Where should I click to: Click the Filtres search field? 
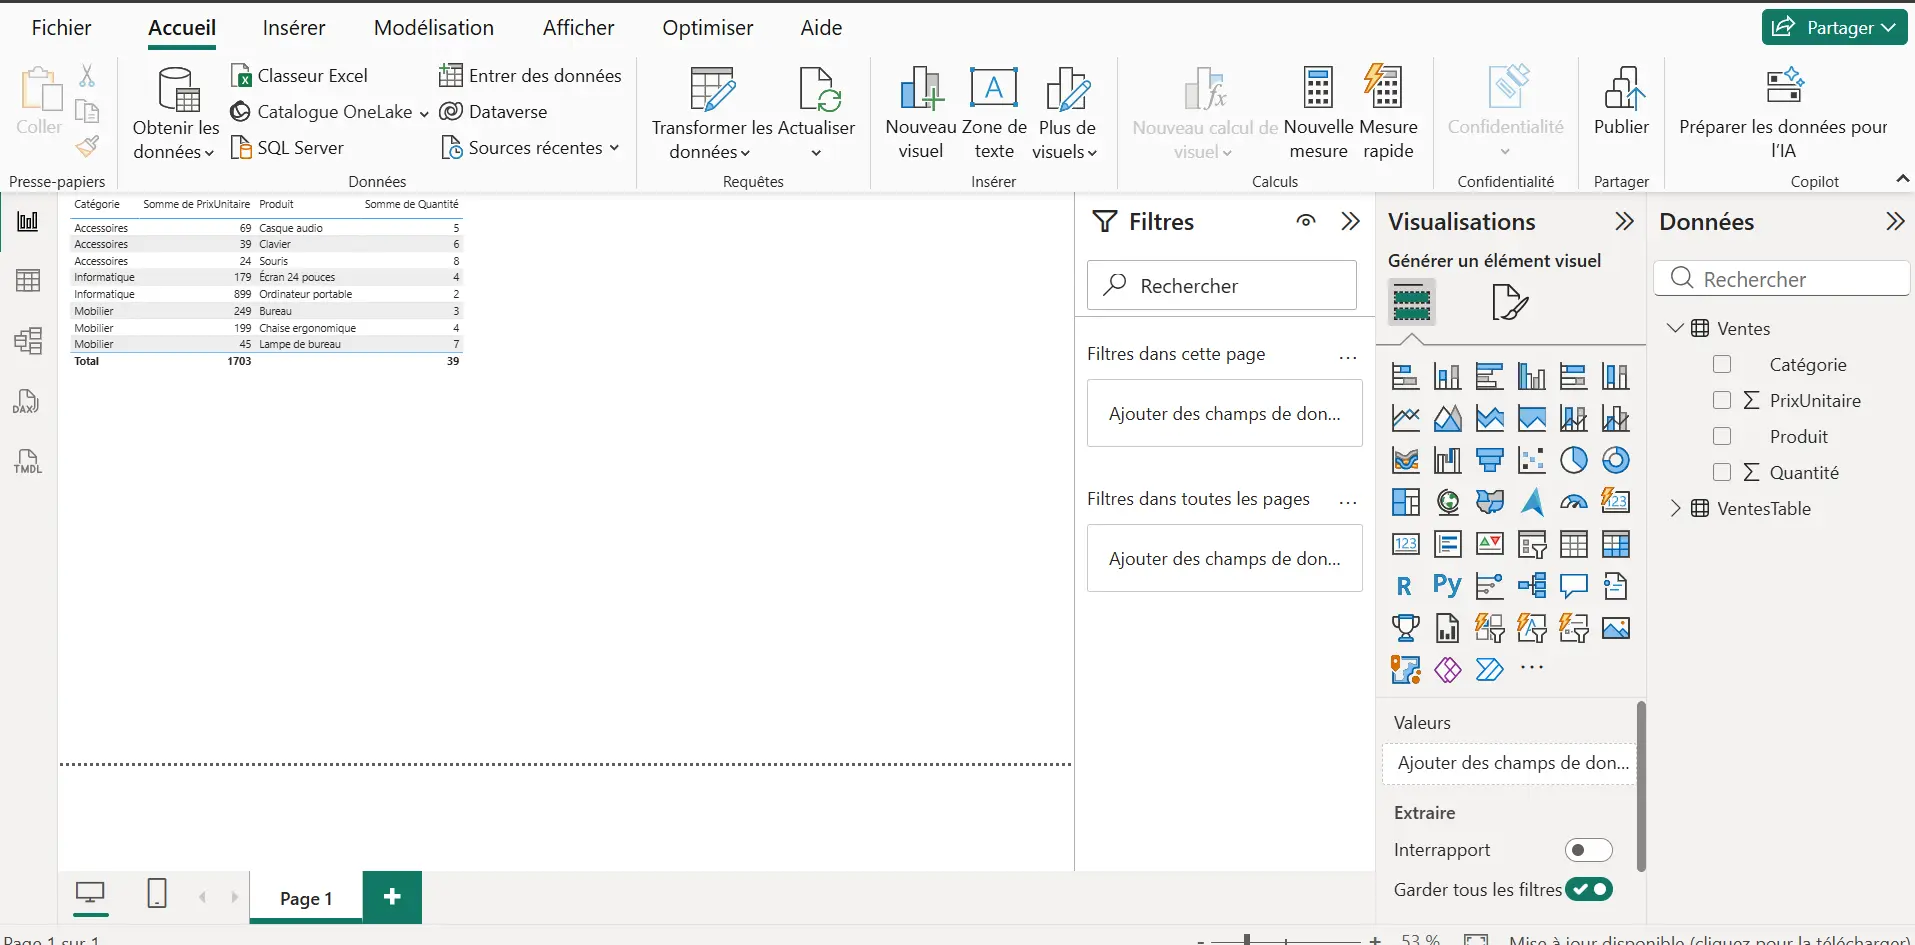[x=1222, y=285]
